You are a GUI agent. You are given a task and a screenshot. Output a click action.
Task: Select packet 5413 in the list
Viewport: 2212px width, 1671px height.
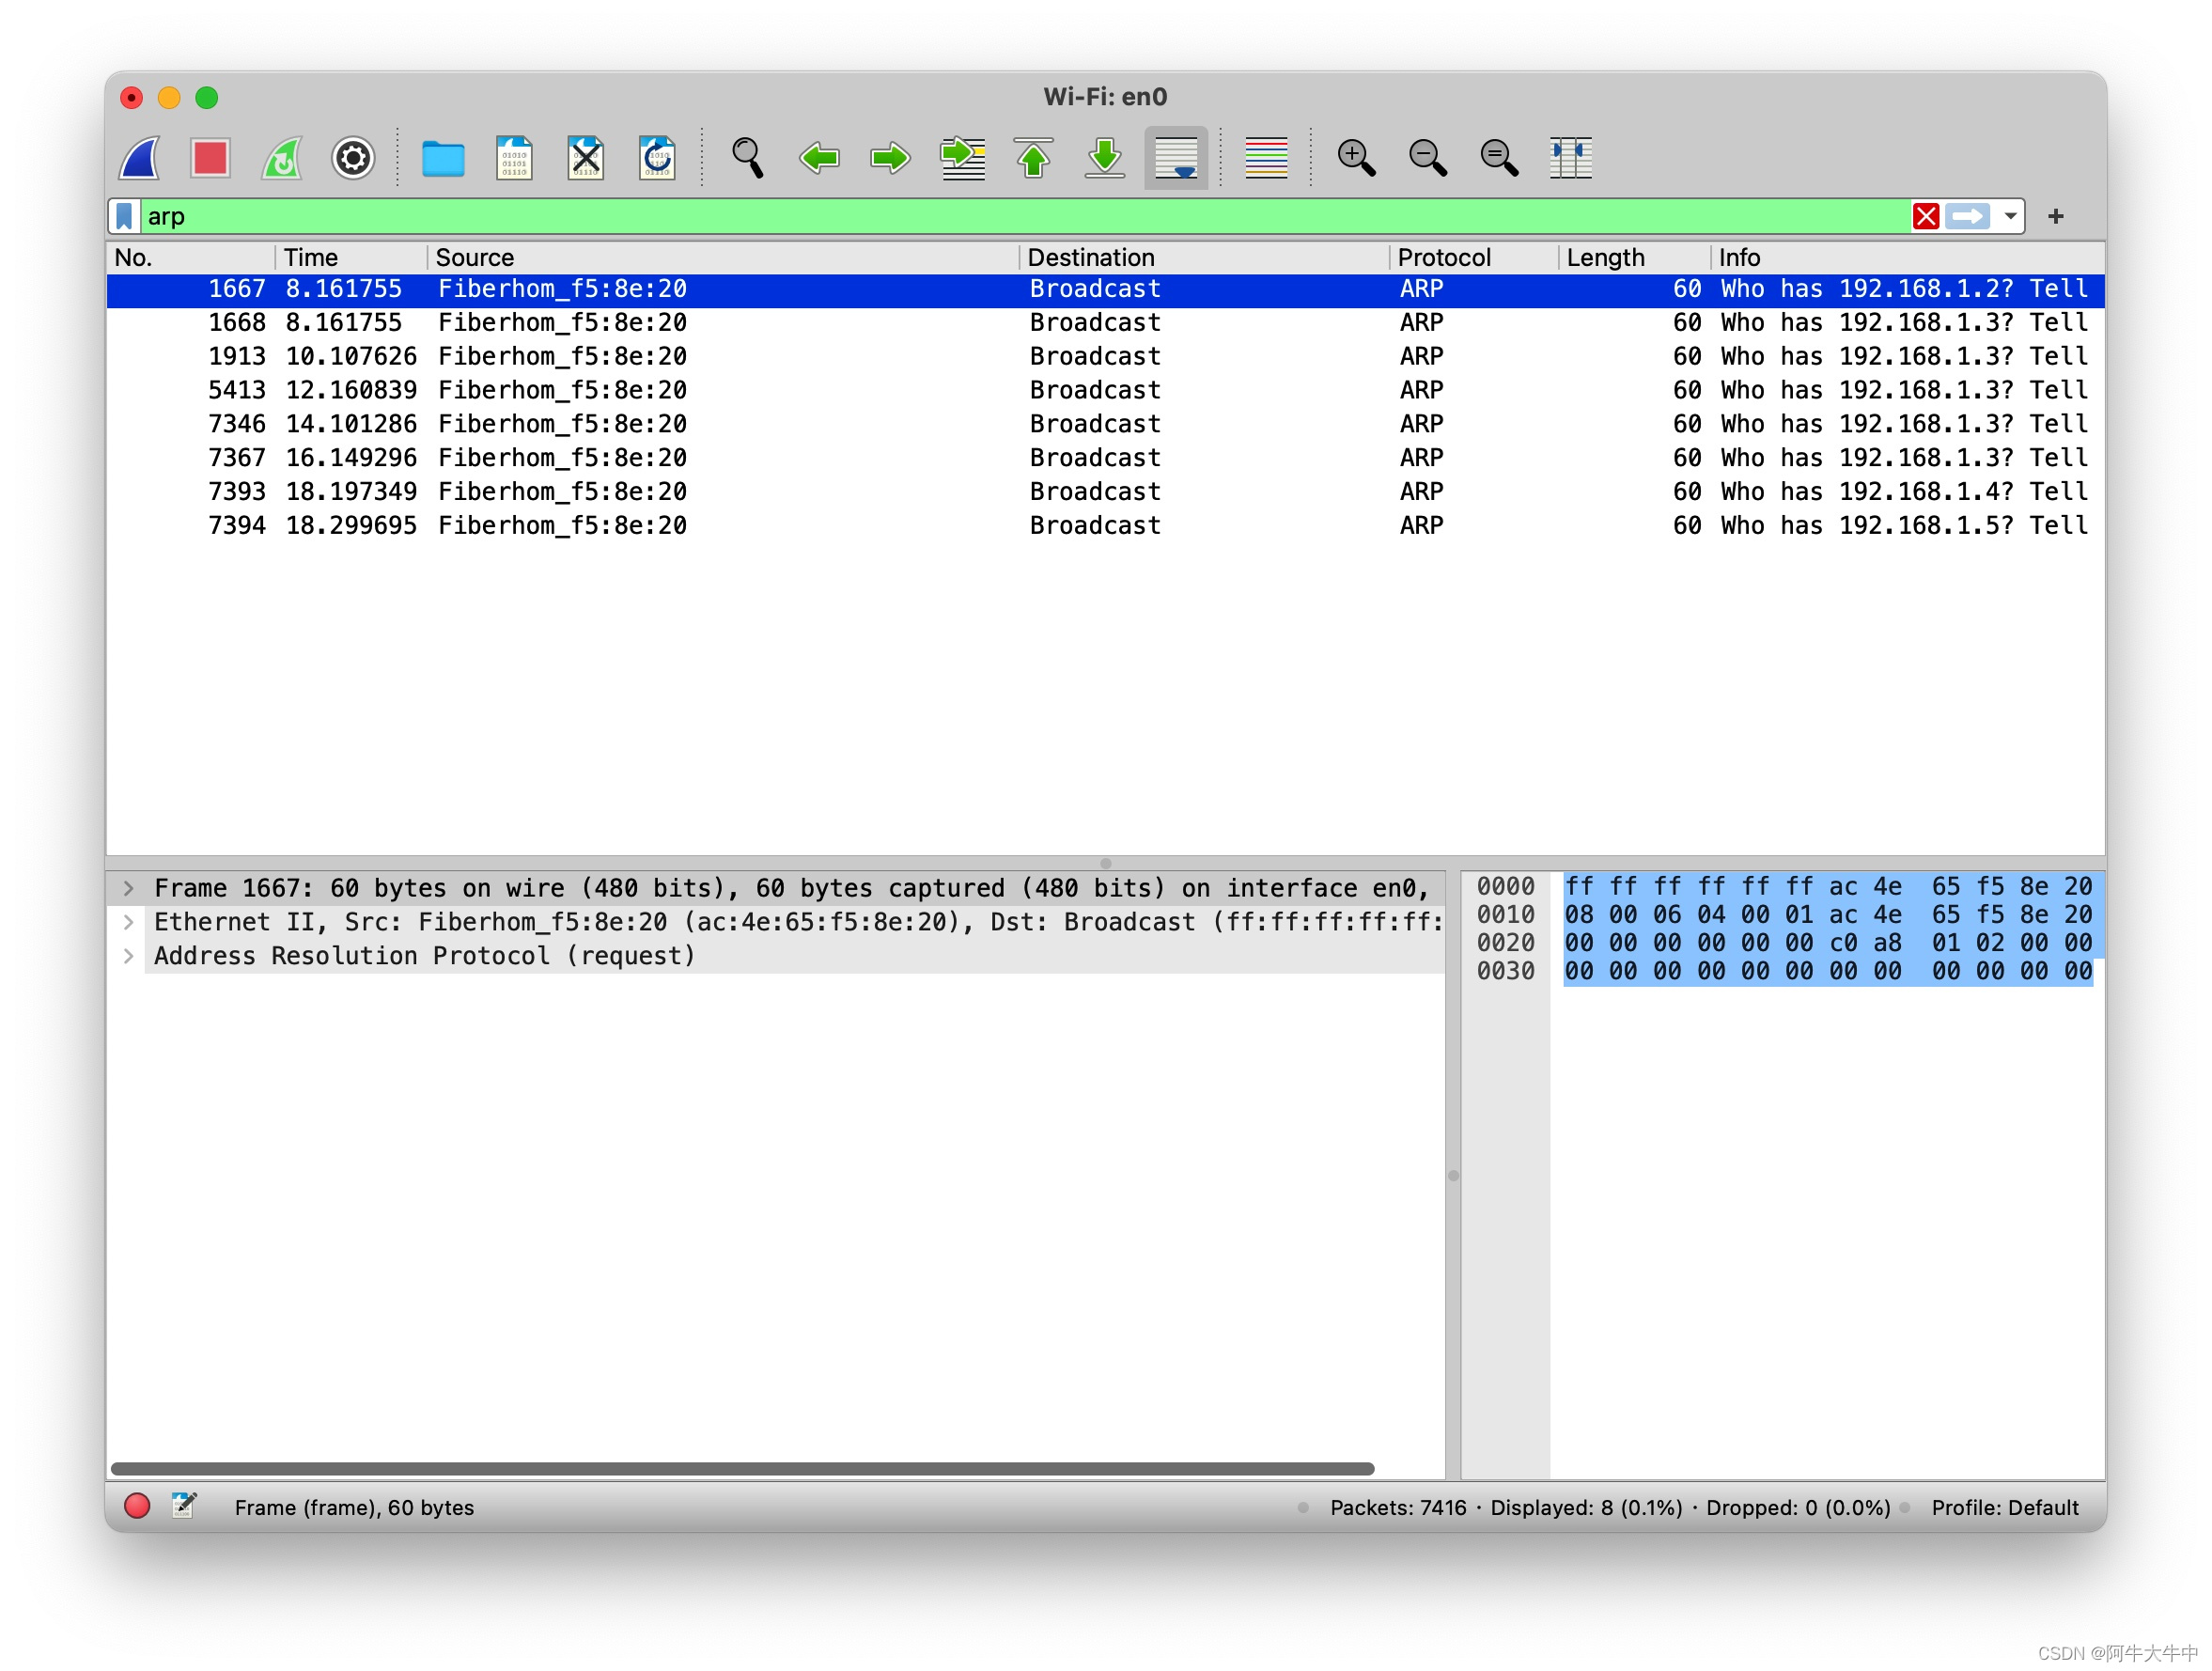point(1105,391)
